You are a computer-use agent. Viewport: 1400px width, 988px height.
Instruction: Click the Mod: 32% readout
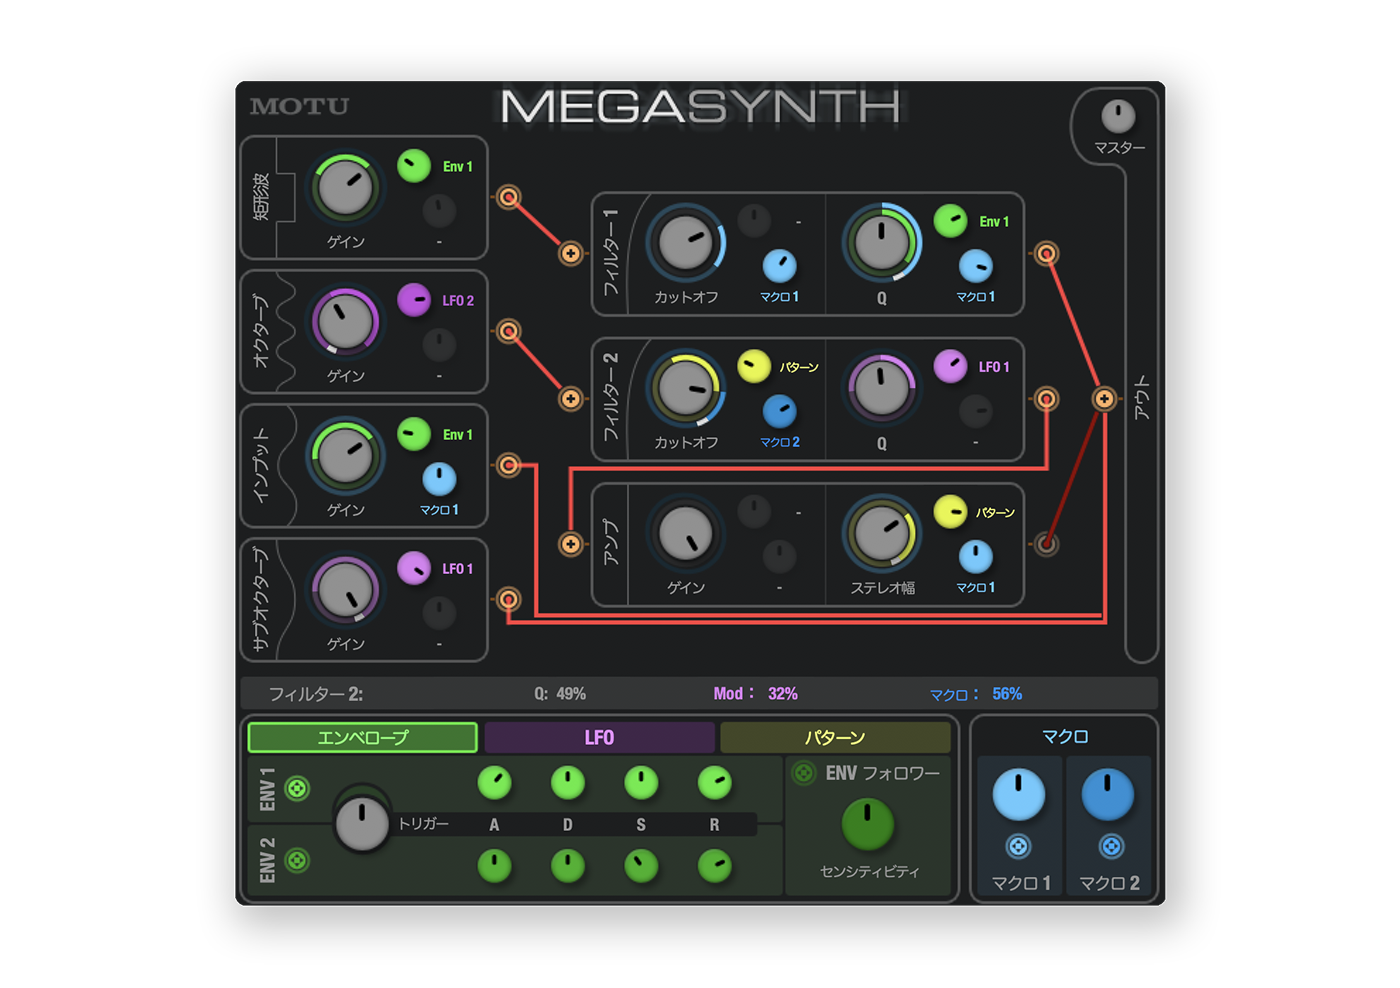point(755,694)
